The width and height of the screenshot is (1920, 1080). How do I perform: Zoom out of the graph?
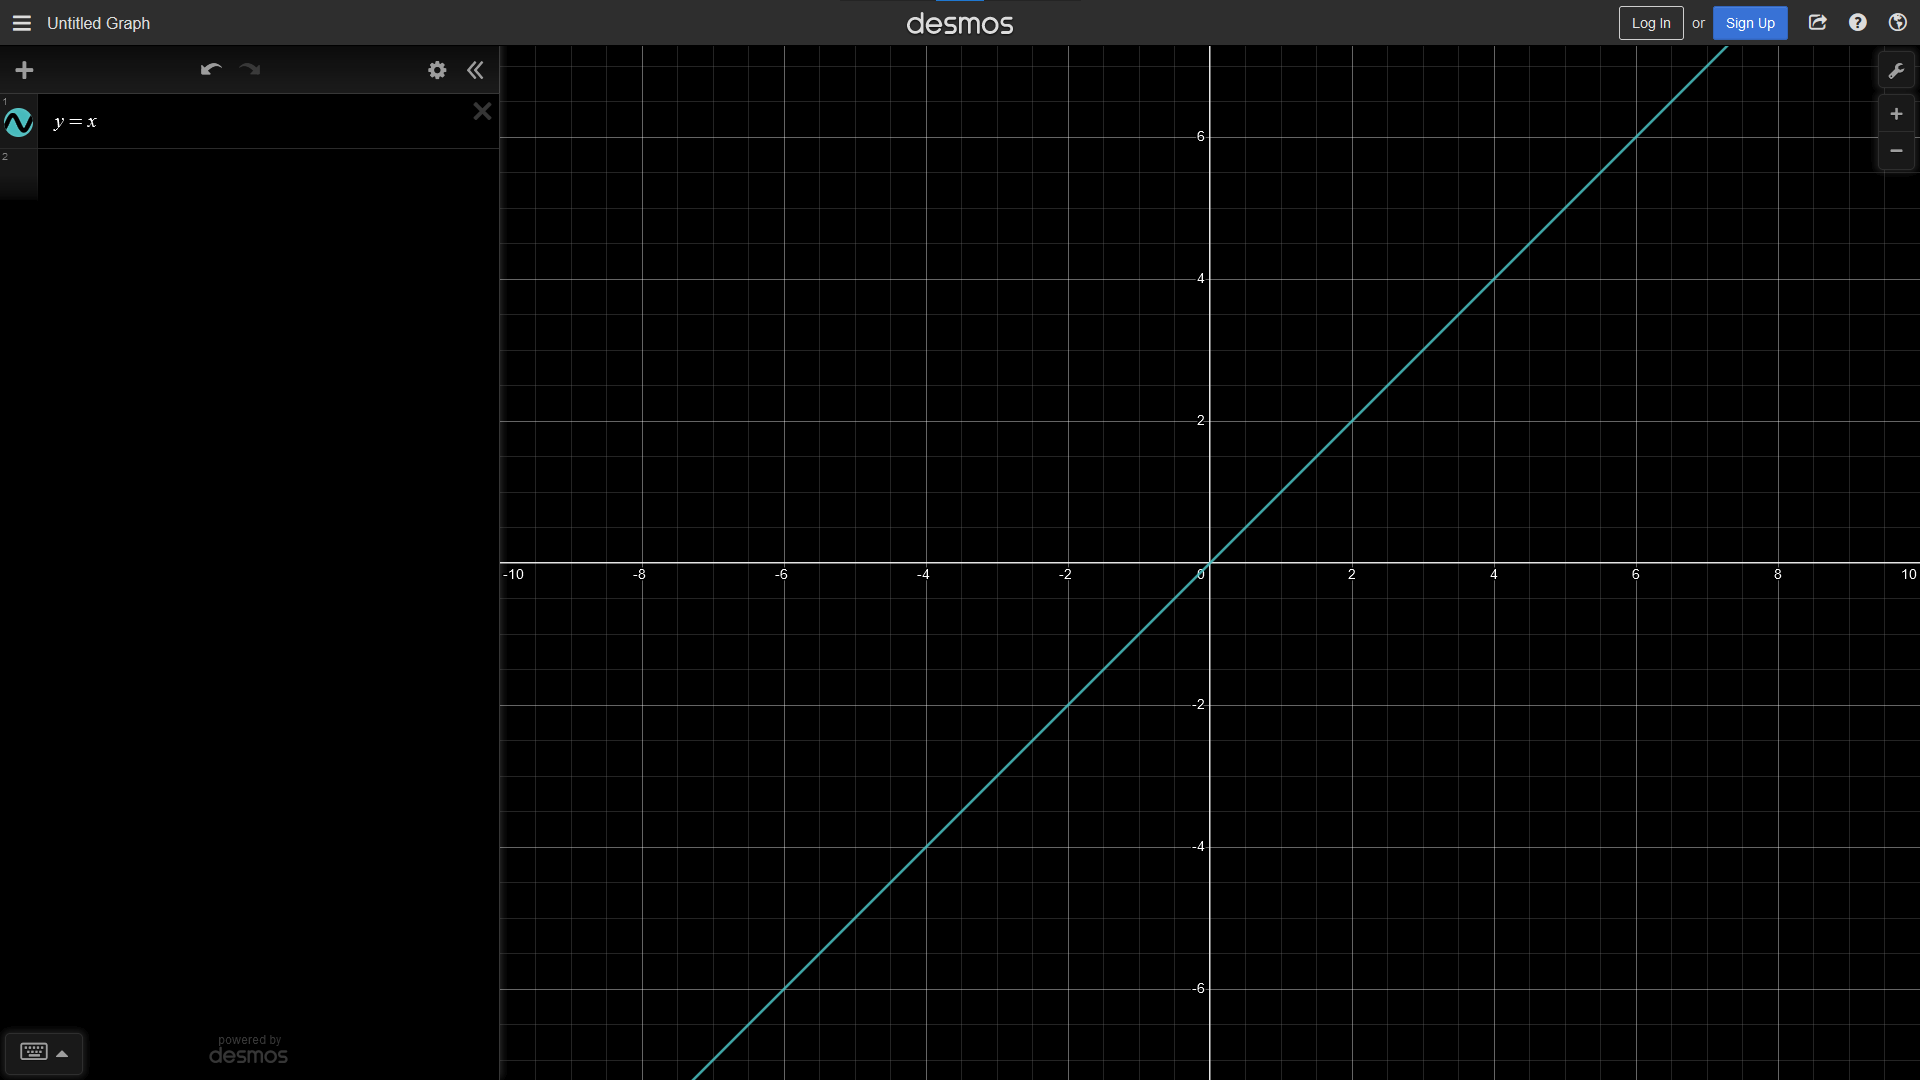pyautogui.click(x=1896, y=151)
